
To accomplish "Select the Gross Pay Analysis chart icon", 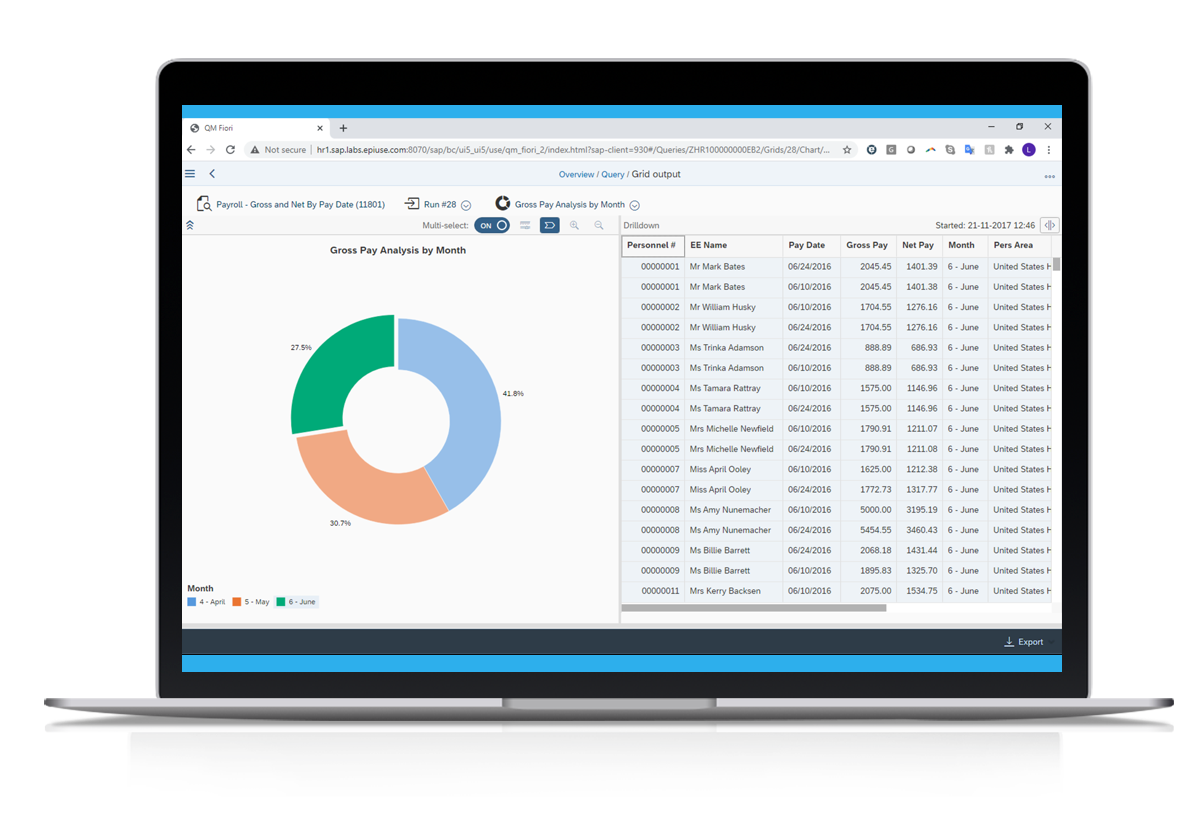I will coord(503,203).
